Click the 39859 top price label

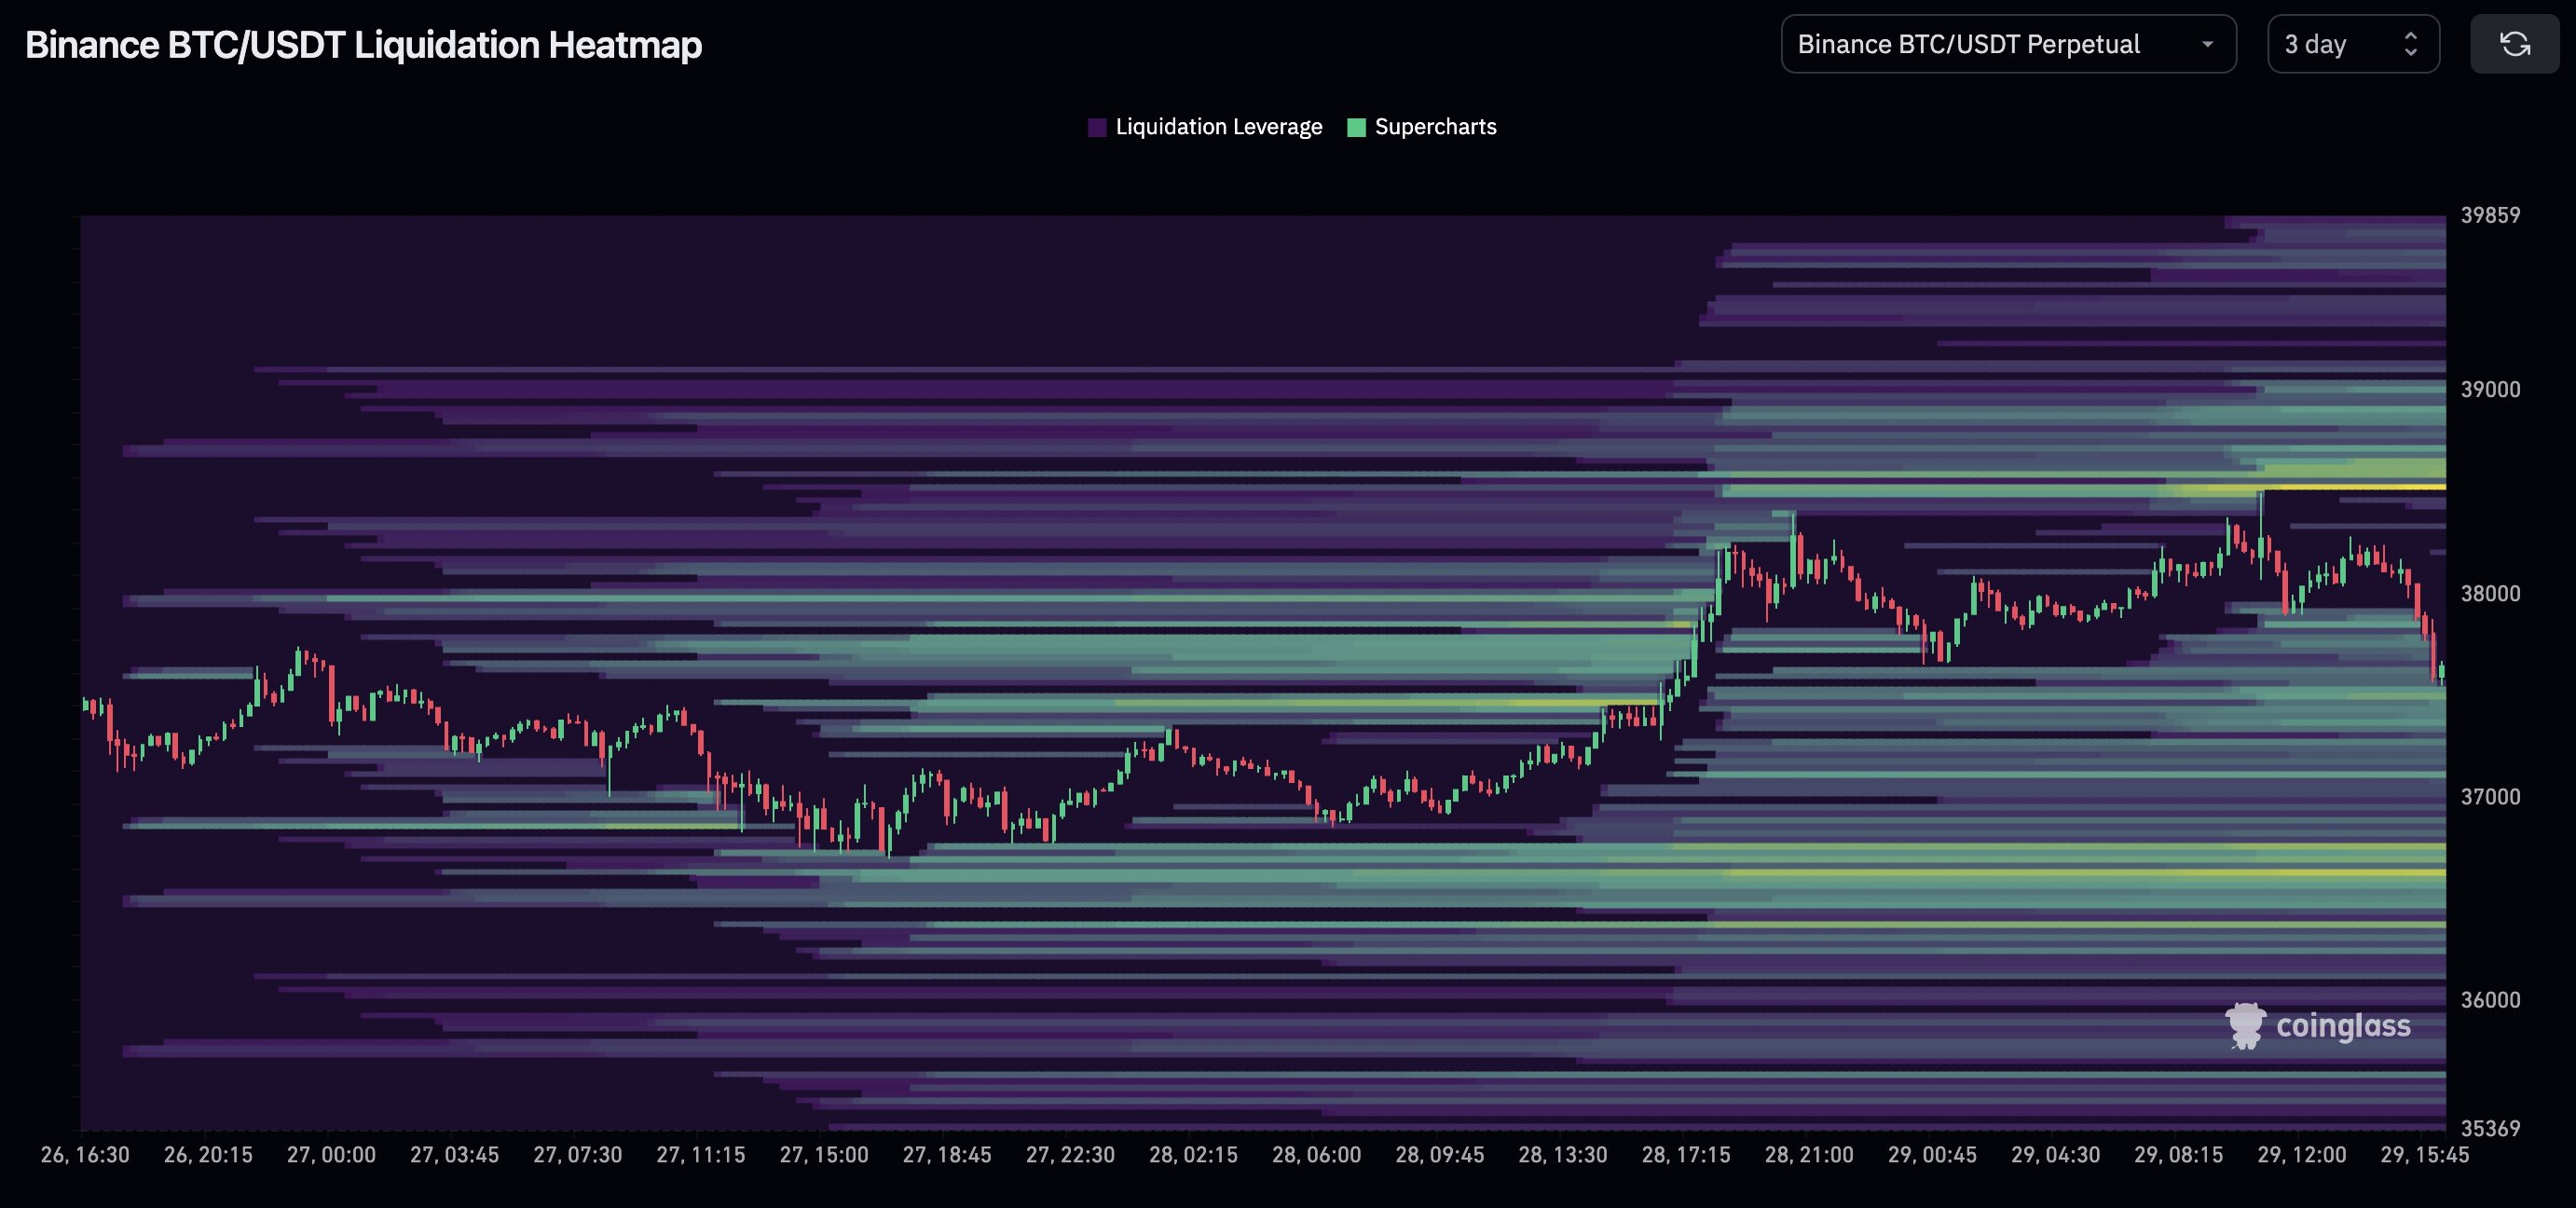[x=2490, y=215]
